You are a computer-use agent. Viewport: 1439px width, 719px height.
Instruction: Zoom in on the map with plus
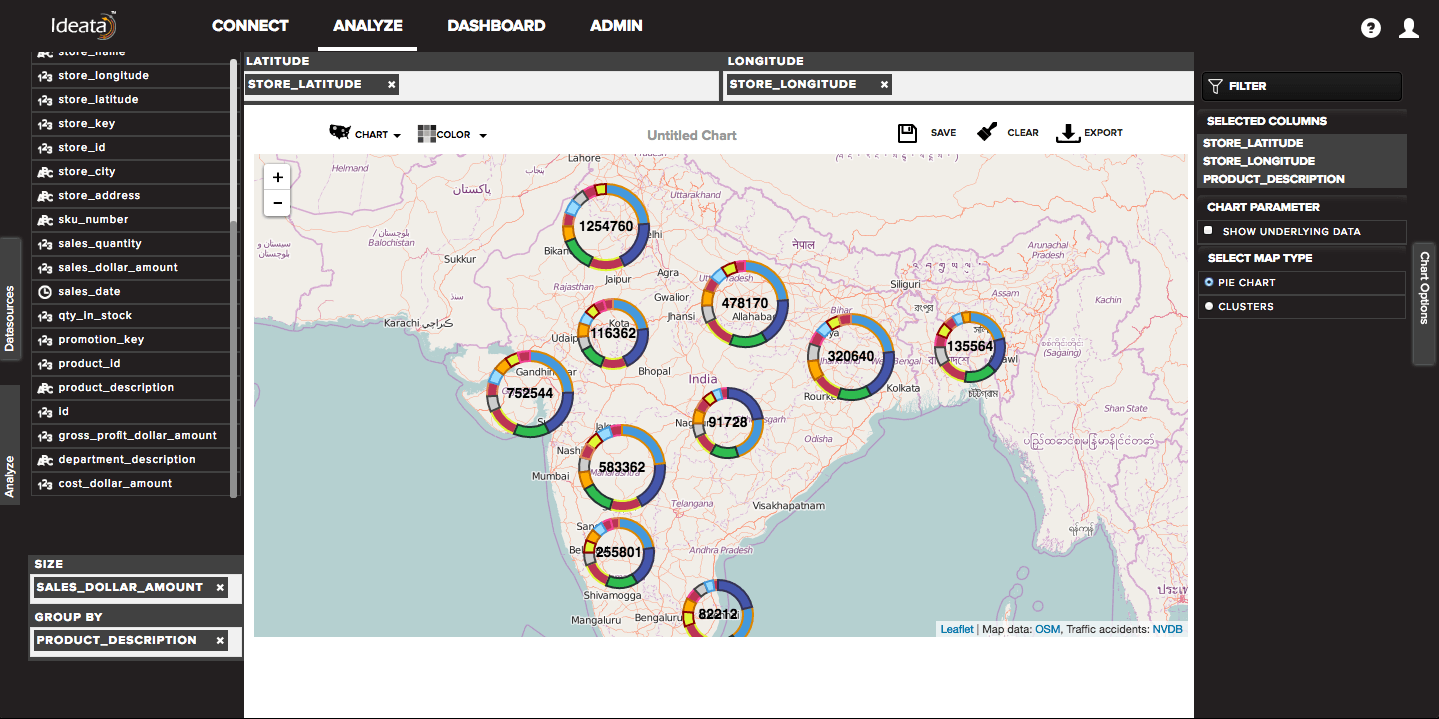(277, 177)
